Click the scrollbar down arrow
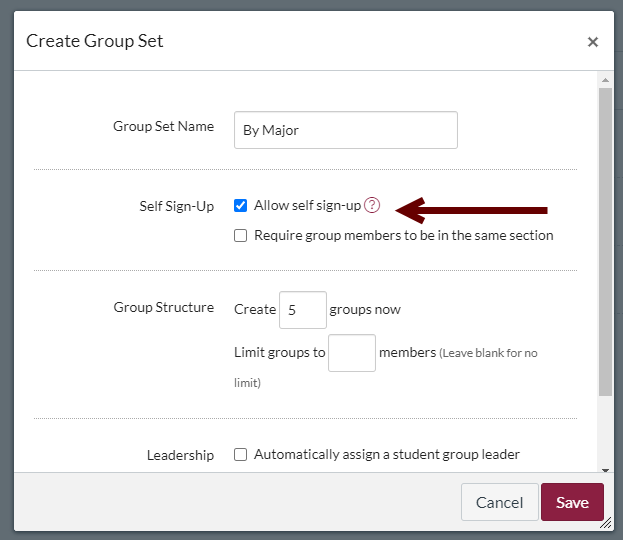The height and width of the screenshot is (540, 623). [605, 470]
